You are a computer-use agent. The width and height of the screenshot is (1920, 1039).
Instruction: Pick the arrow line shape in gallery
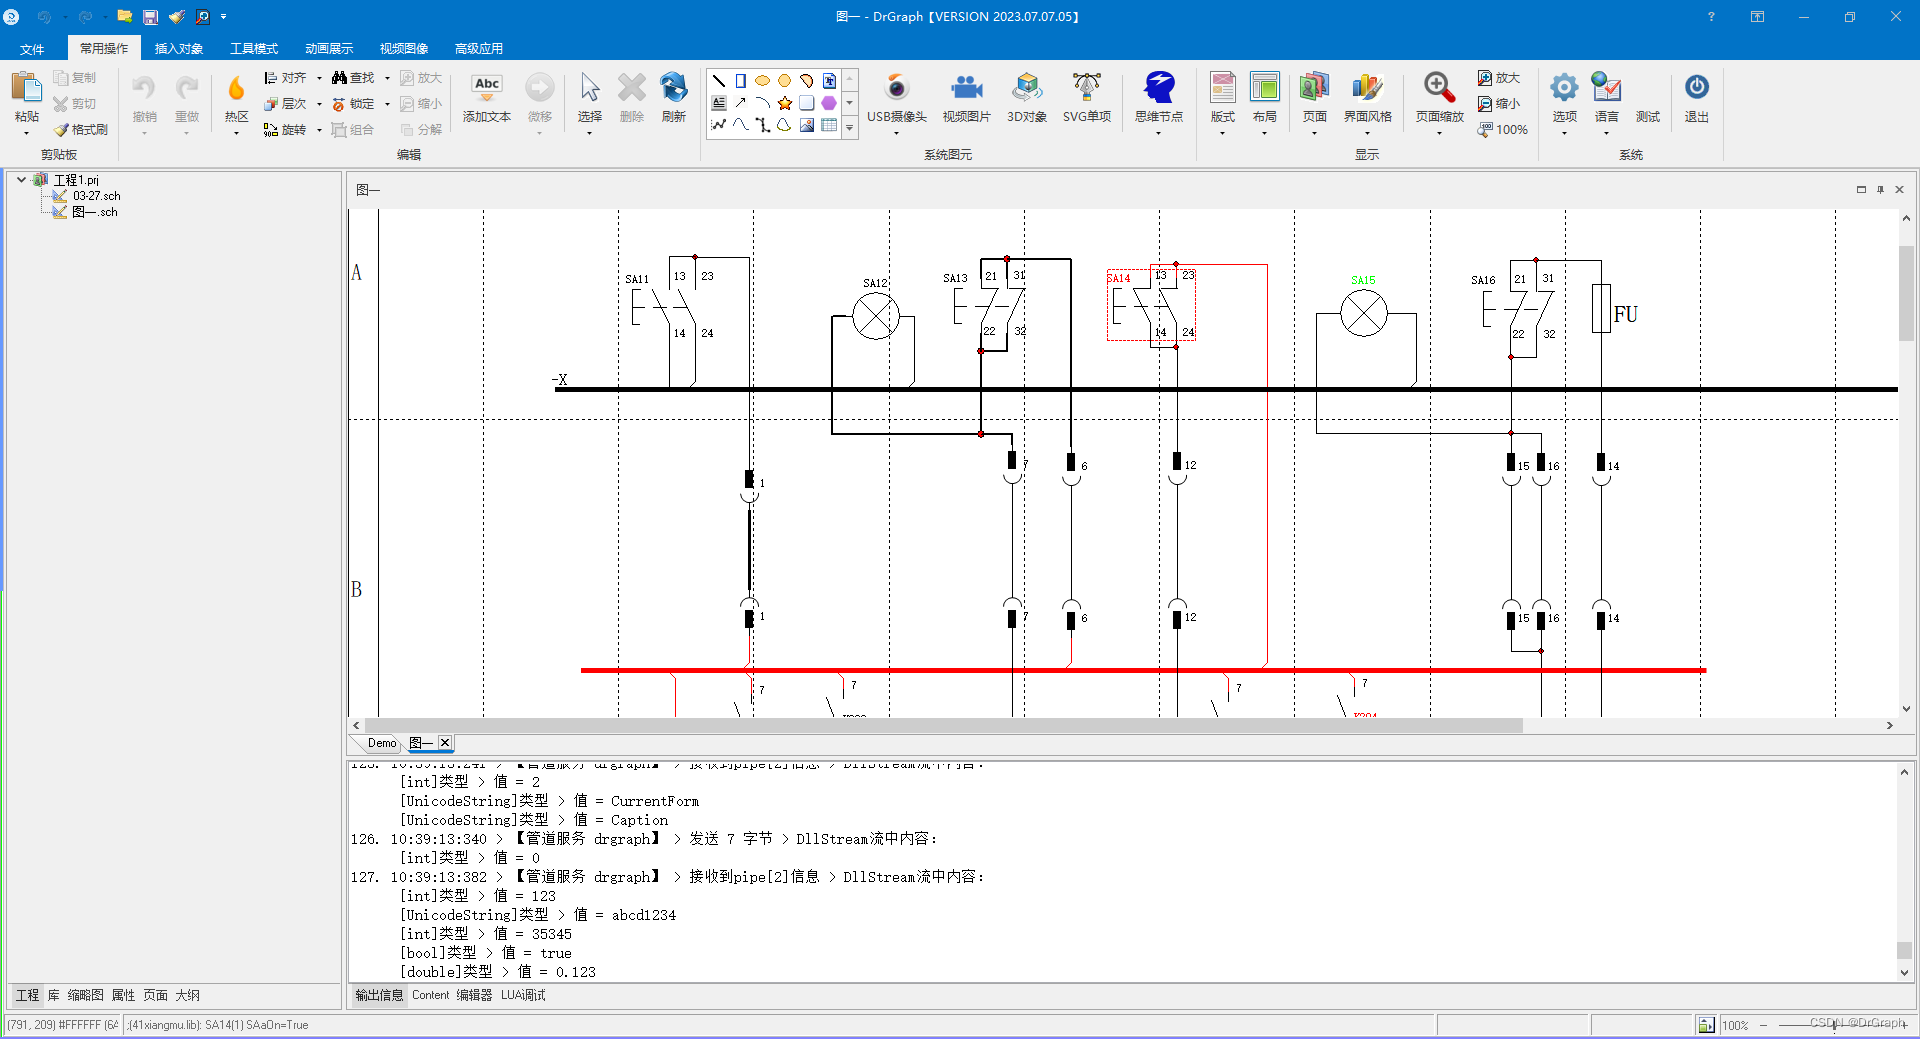741,103
